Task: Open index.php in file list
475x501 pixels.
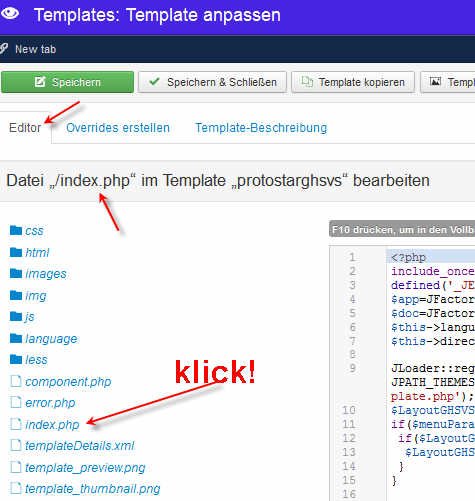Action: coord(52,425)
